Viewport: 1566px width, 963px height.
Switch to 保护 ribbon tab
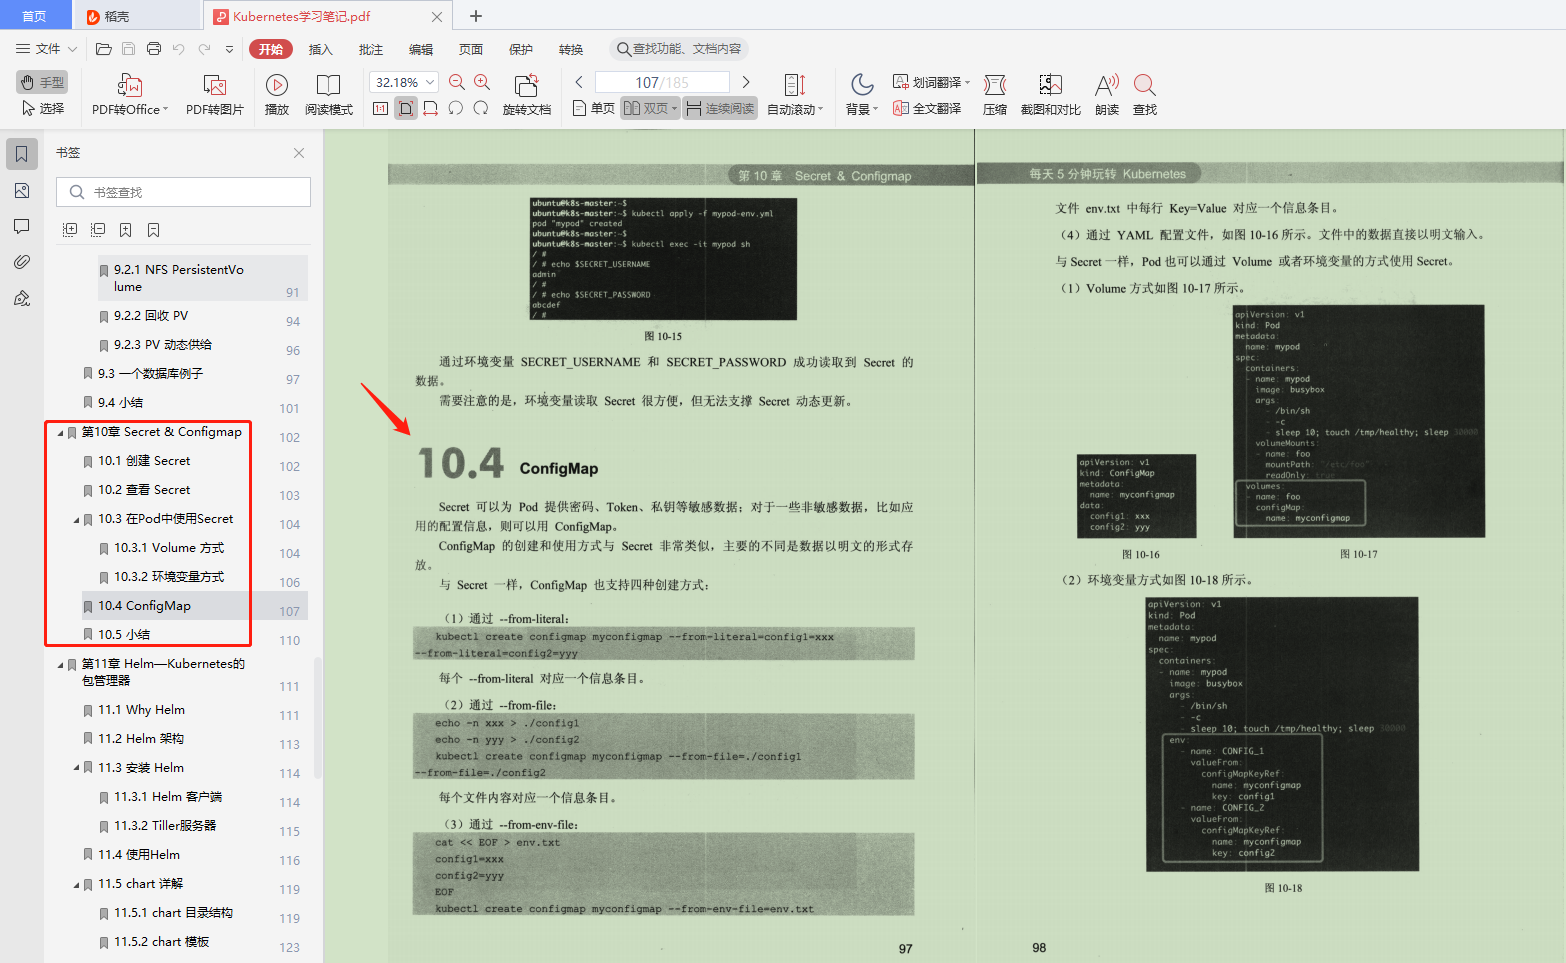[521, 49]
